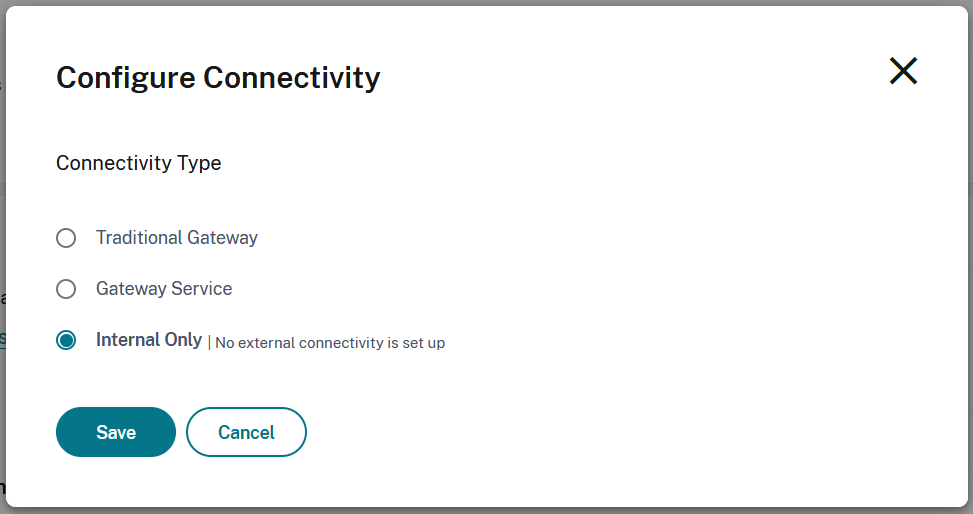Switch connectivity type to Traditional Gateway
The height and width of the screenshot is (514, 973).
[x=66, y=238]
